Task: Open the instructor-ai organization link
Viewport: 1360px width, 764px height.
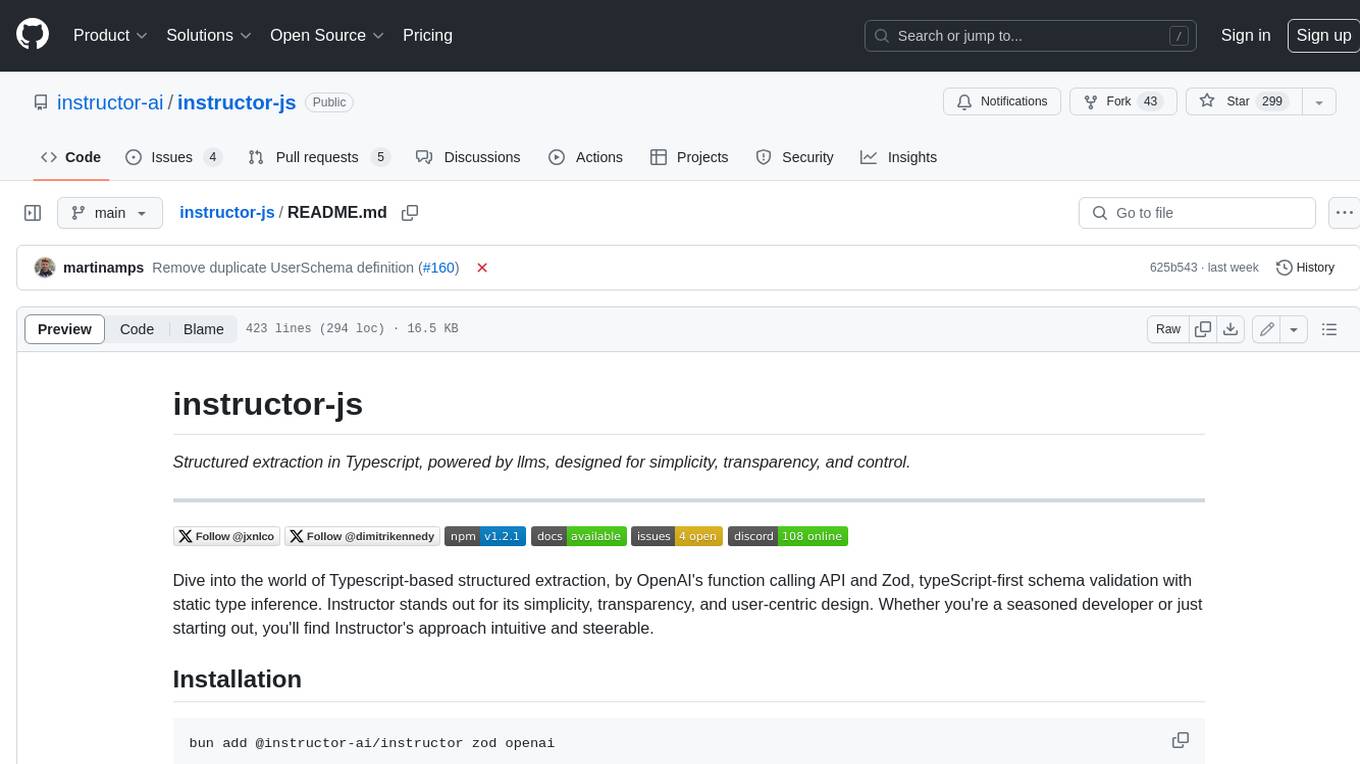Action: (110, 102)
